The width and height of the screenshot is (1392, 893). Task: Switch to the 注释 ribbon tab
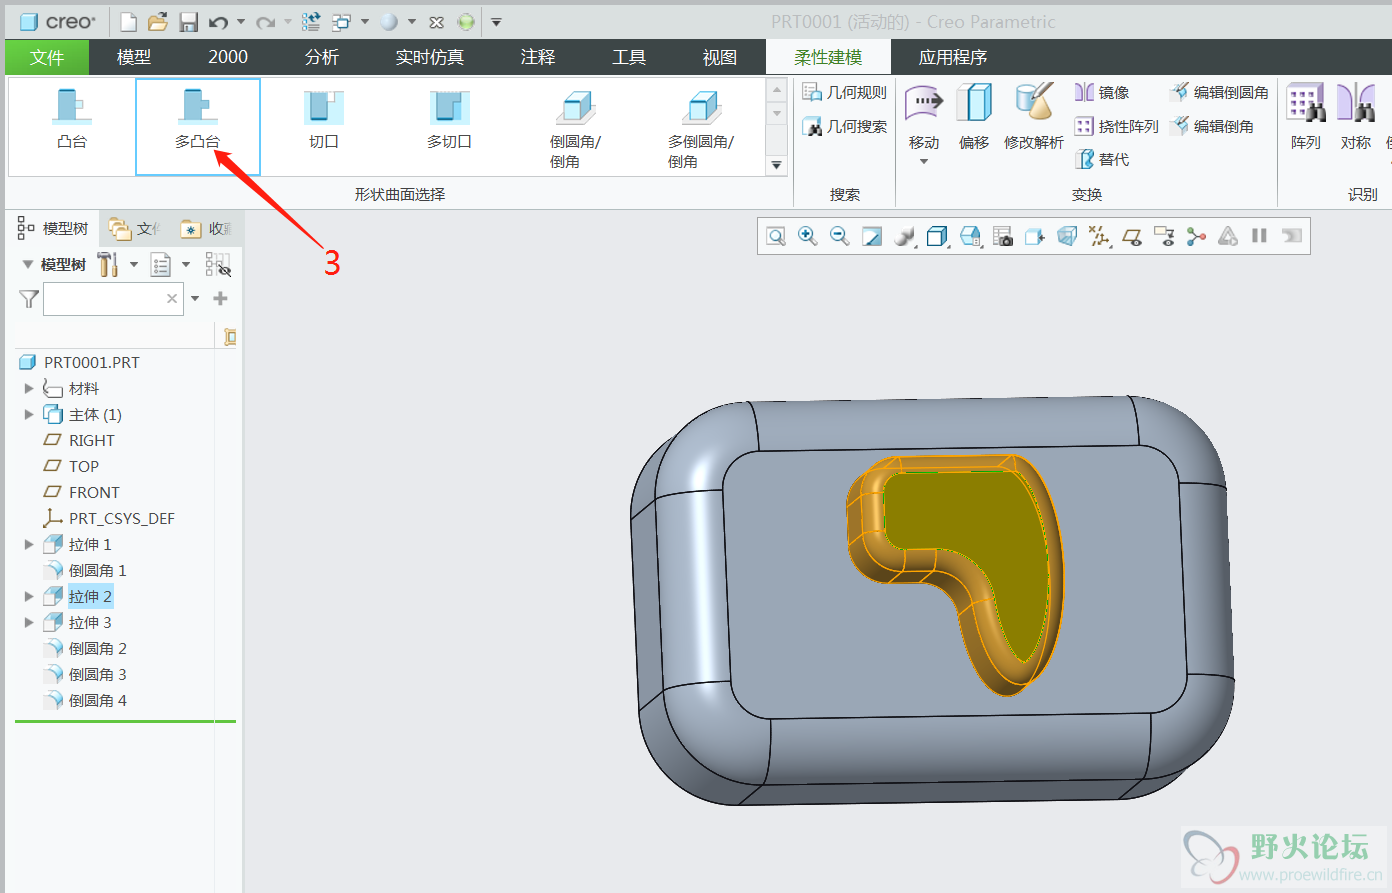pyautogui.click(x=538, y=57)
